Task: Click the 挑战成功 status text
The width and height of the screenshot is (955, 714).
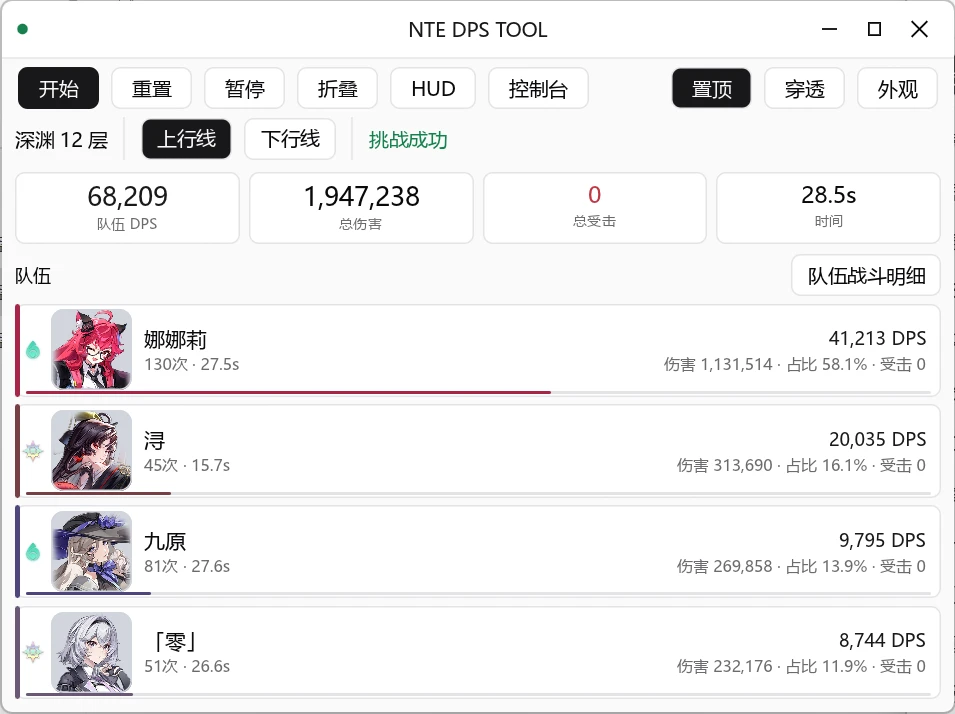Action: click(408, 140)
